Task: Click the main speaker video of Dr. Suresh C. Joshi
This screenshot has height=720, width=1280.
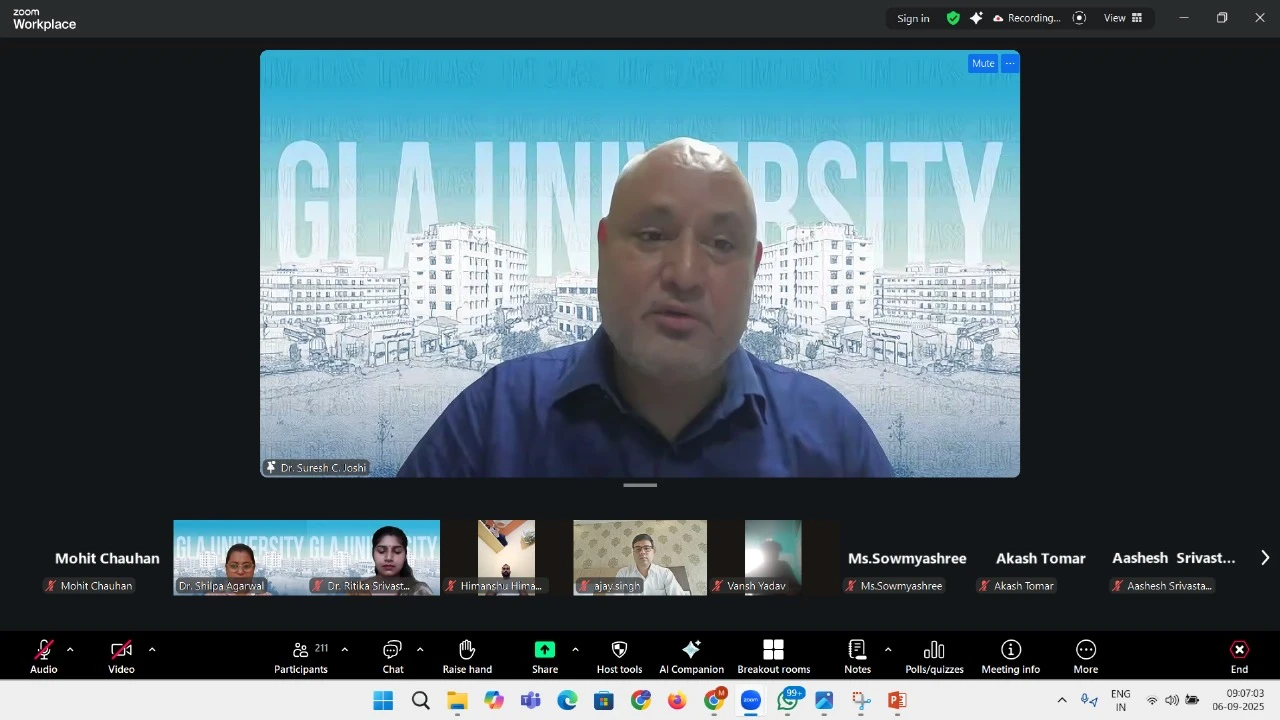Action: pos(640,264)
